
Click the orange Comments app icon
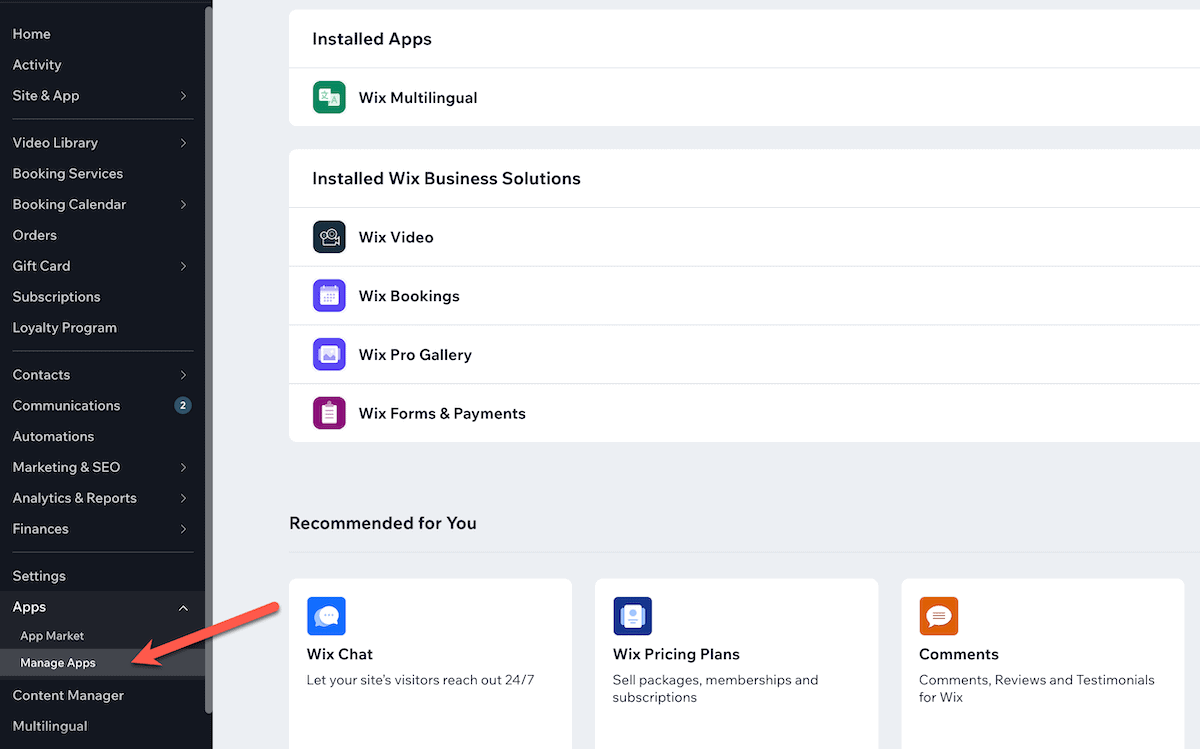[x=938, y=616]
